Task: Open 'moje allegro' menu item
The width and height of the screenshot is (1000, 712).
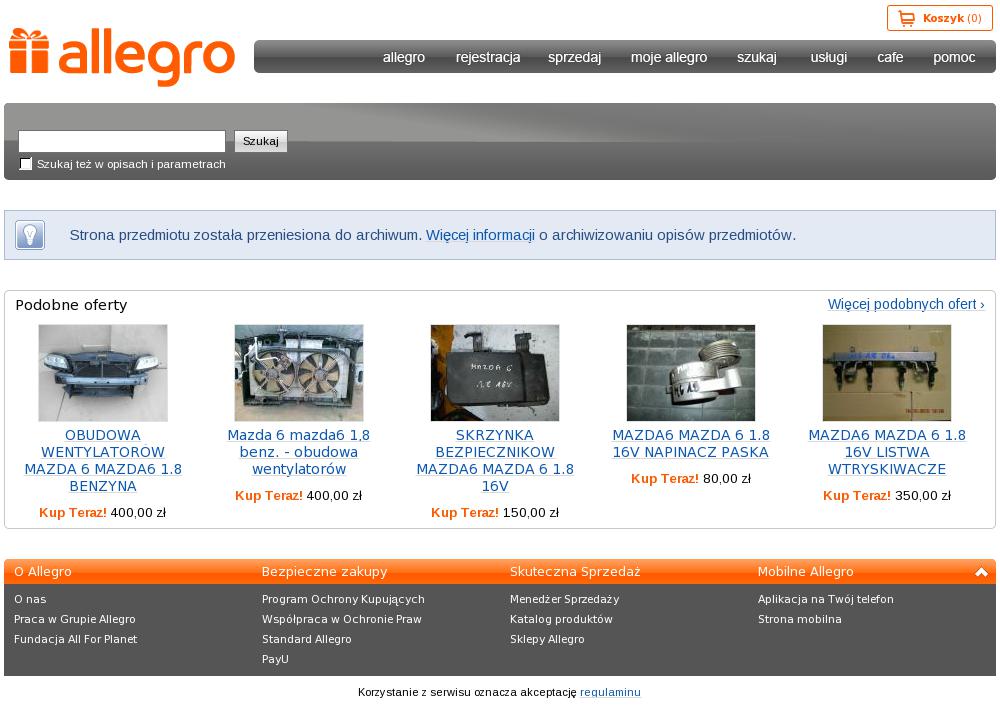Action: (x=669, y=57)
